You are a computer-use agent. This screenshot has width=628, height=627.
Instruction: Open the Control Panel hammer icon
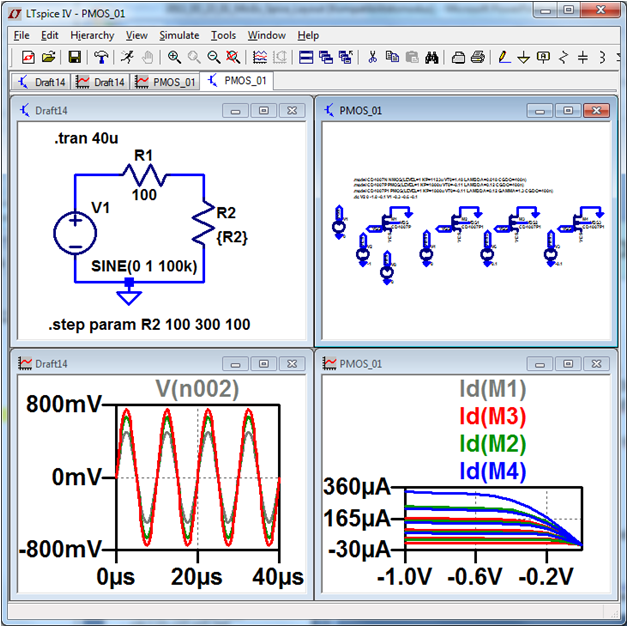(x=101, y=57)
